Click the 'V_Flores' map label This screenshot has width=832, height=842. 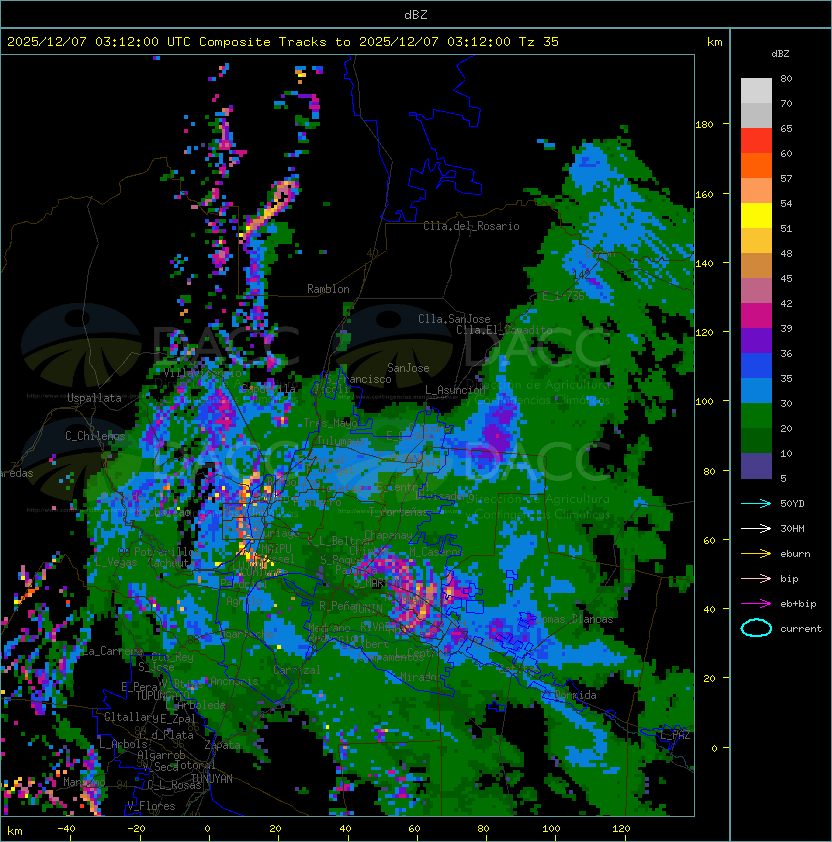click(151, 807)
